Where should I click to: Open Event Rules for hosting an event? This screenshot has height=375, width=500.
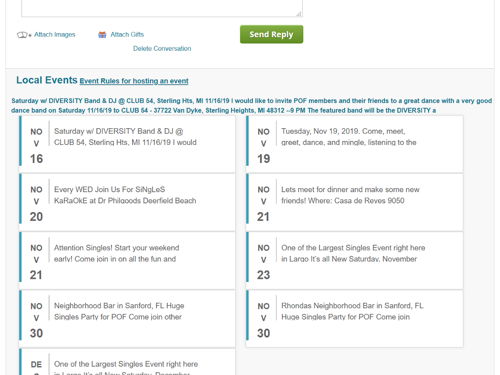click(134, 81)
